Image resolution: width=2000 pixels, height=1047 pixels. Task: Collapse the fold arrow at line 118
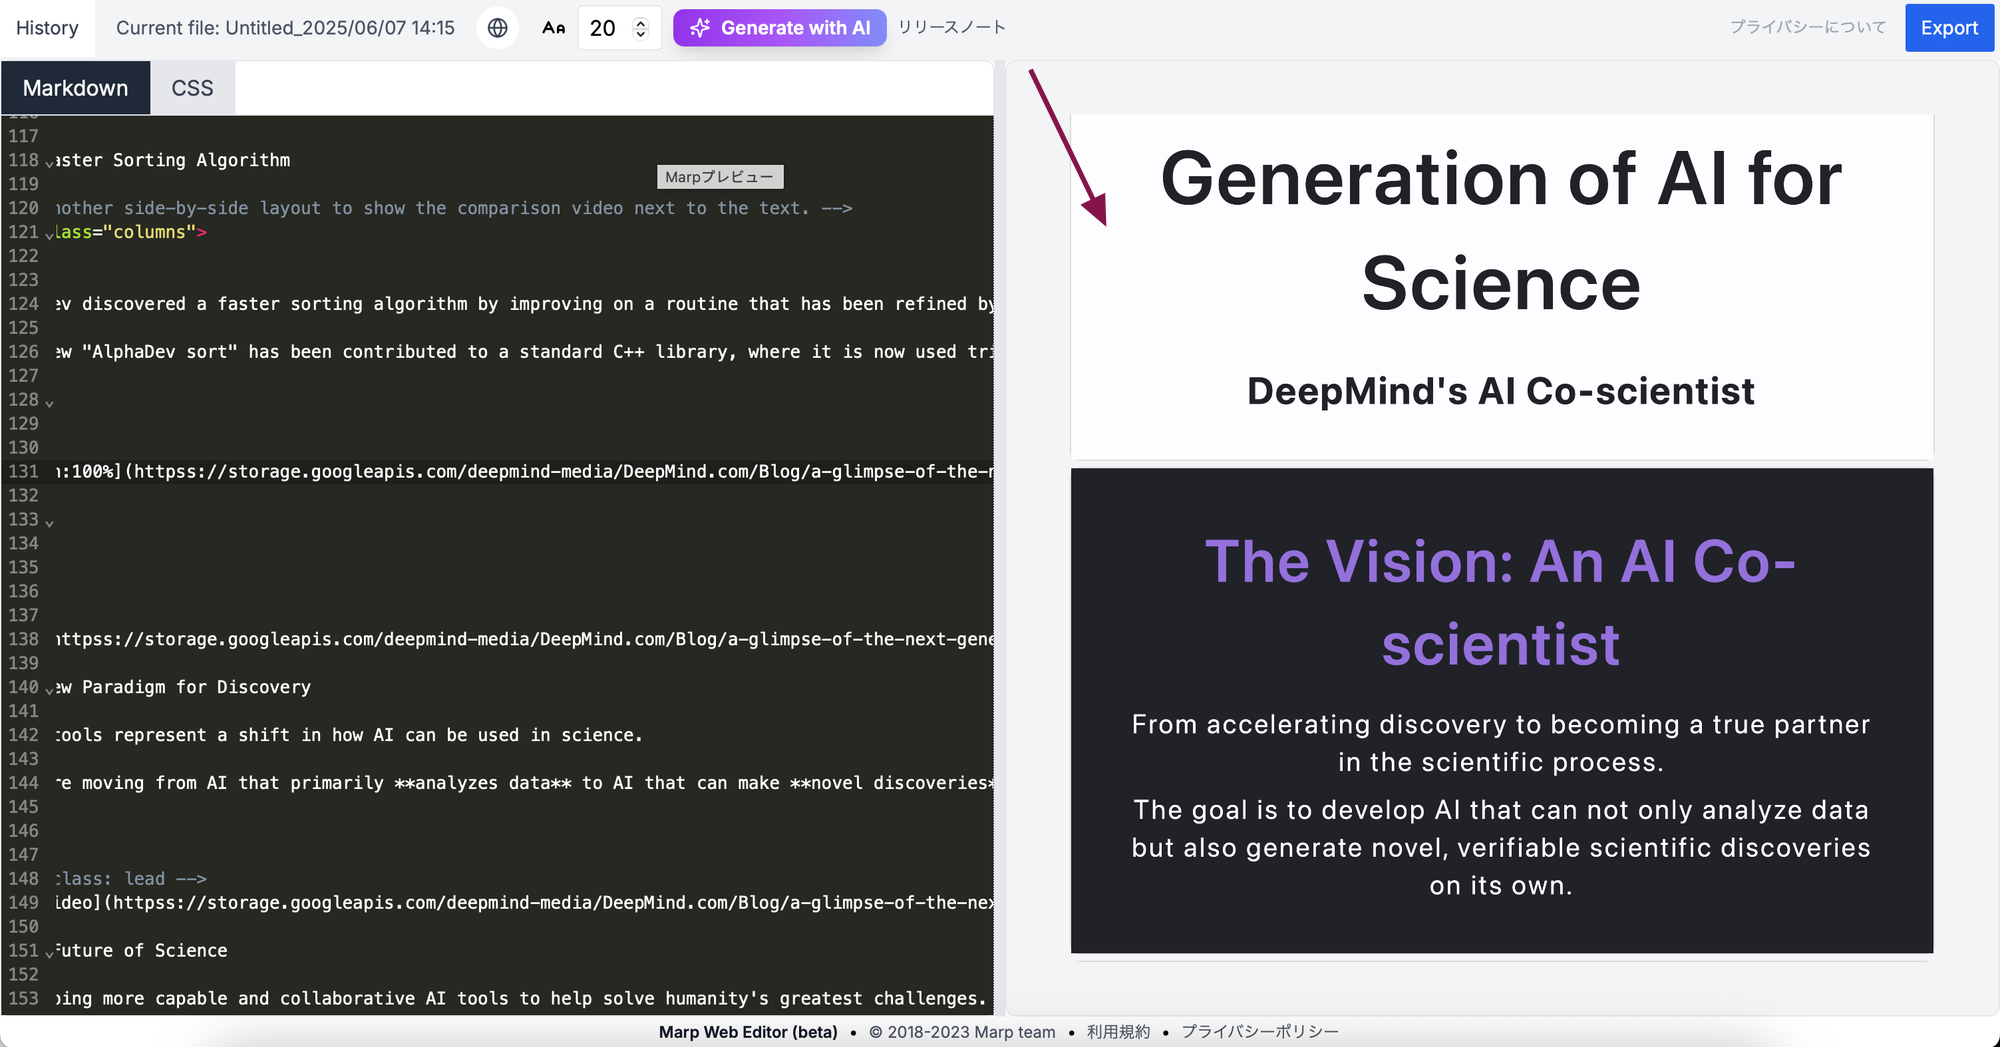click(x=49, y=162)
